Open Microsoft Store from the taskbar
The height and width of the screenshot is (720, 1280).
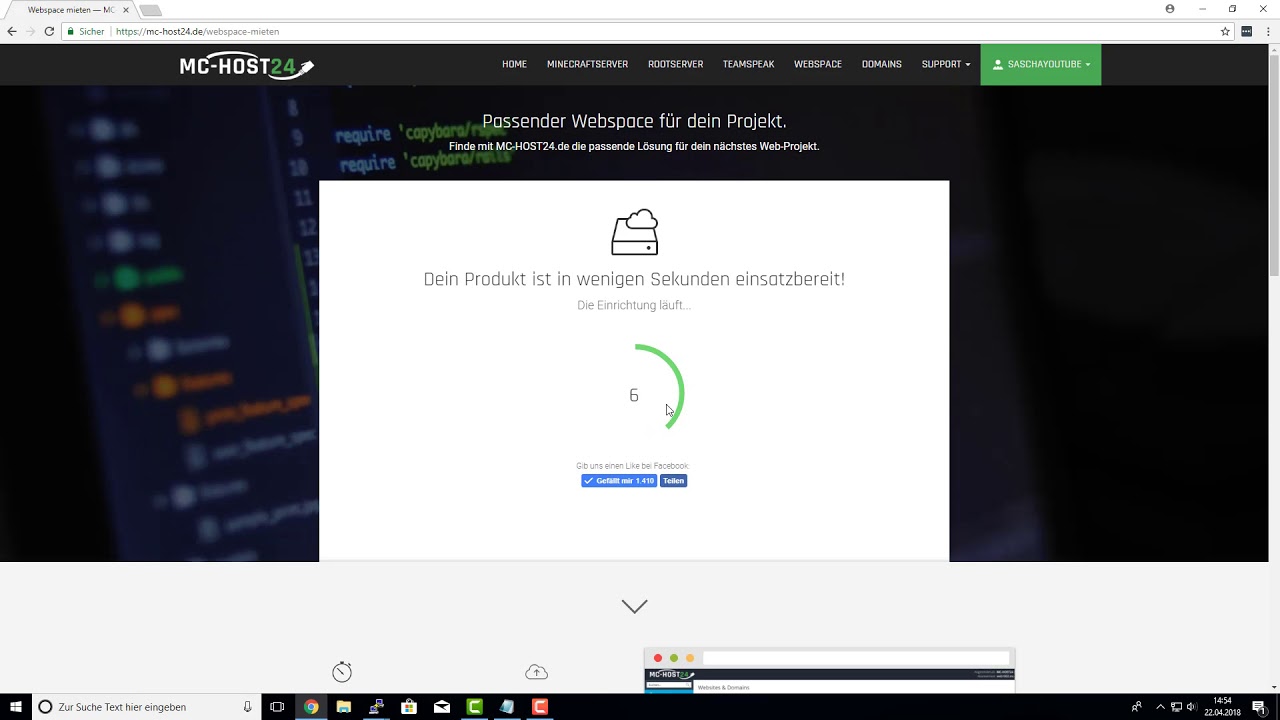(x=409, y=707)
